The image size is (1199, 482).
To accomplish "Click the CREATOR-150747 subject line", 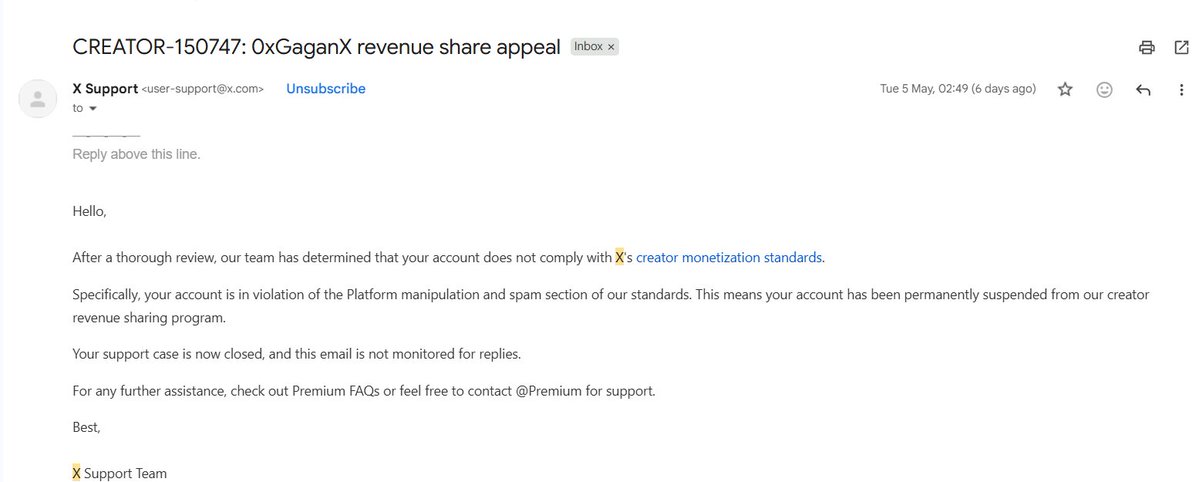I will point(317,47).
